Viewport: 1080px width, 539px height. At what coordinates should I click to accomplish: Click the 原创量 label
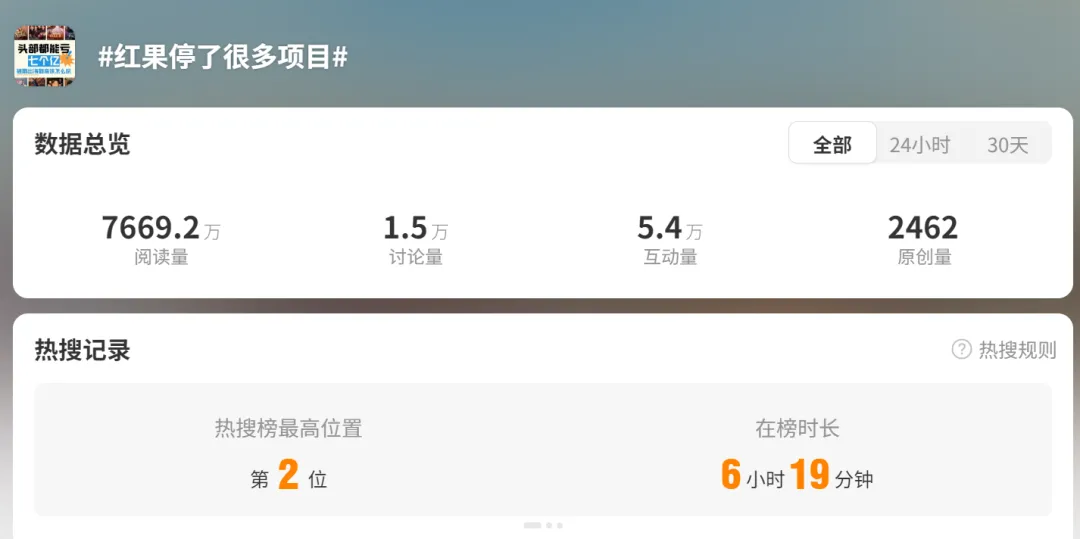click(924, 257)
